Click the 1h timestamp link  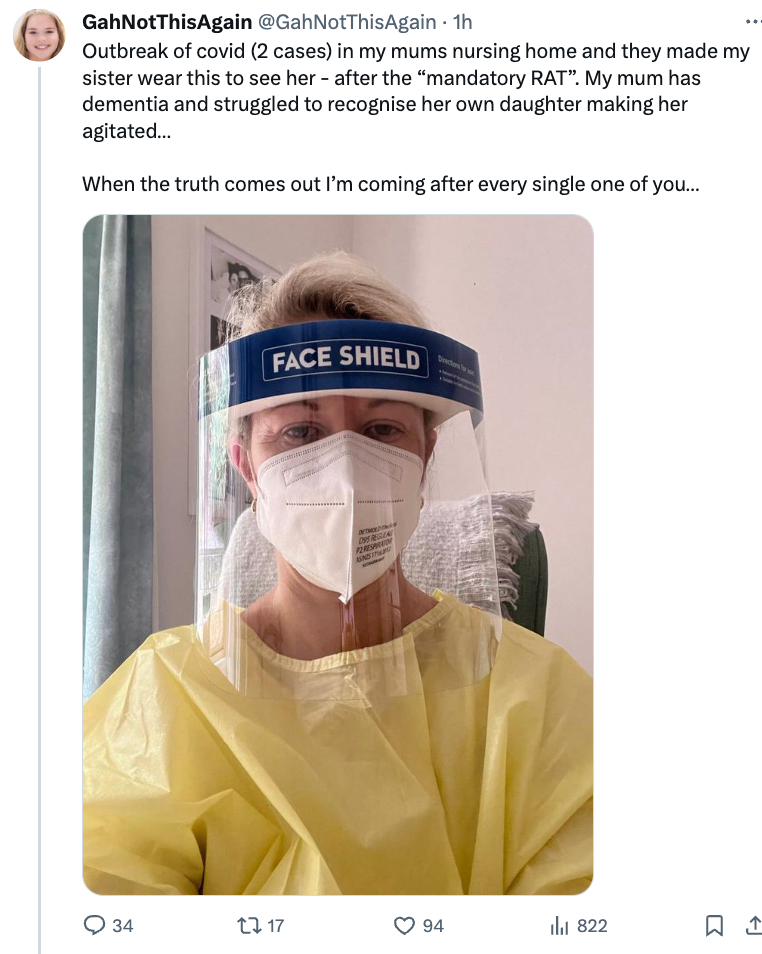point(463,22)
